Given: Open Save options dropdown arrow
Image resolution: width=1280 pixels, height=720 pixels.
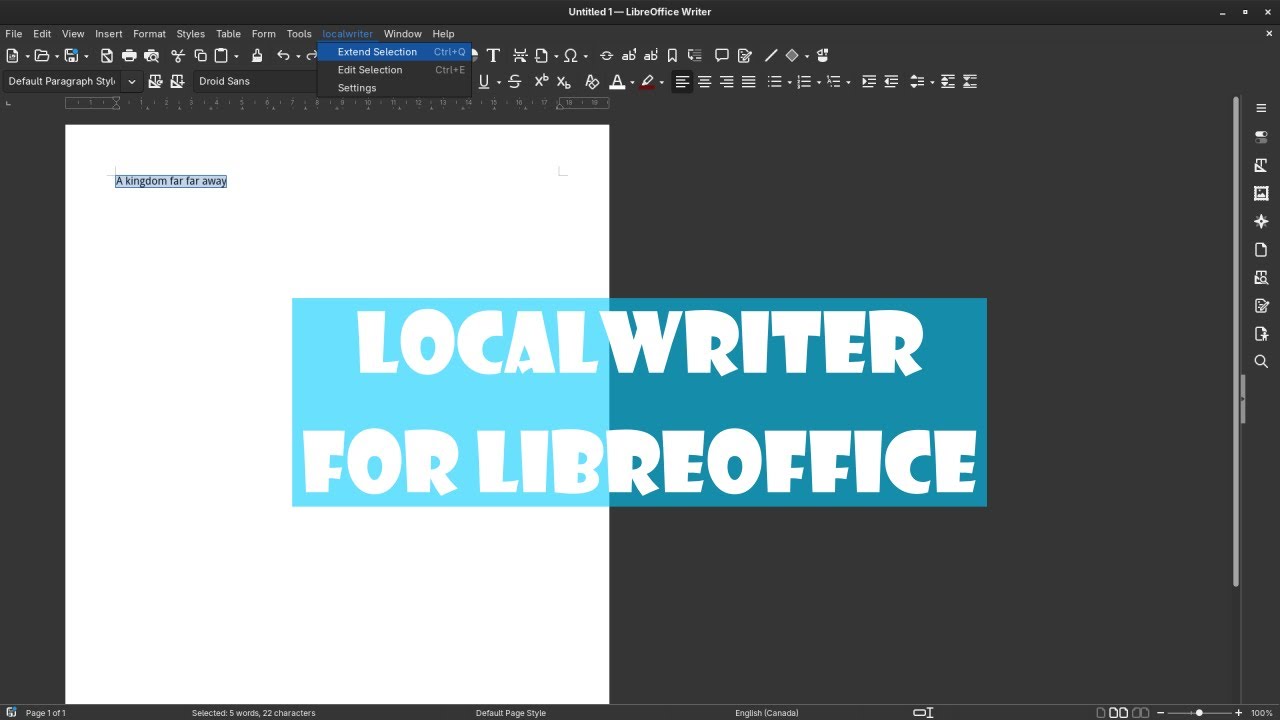Looking at the screenshot, I should (86, 56).
